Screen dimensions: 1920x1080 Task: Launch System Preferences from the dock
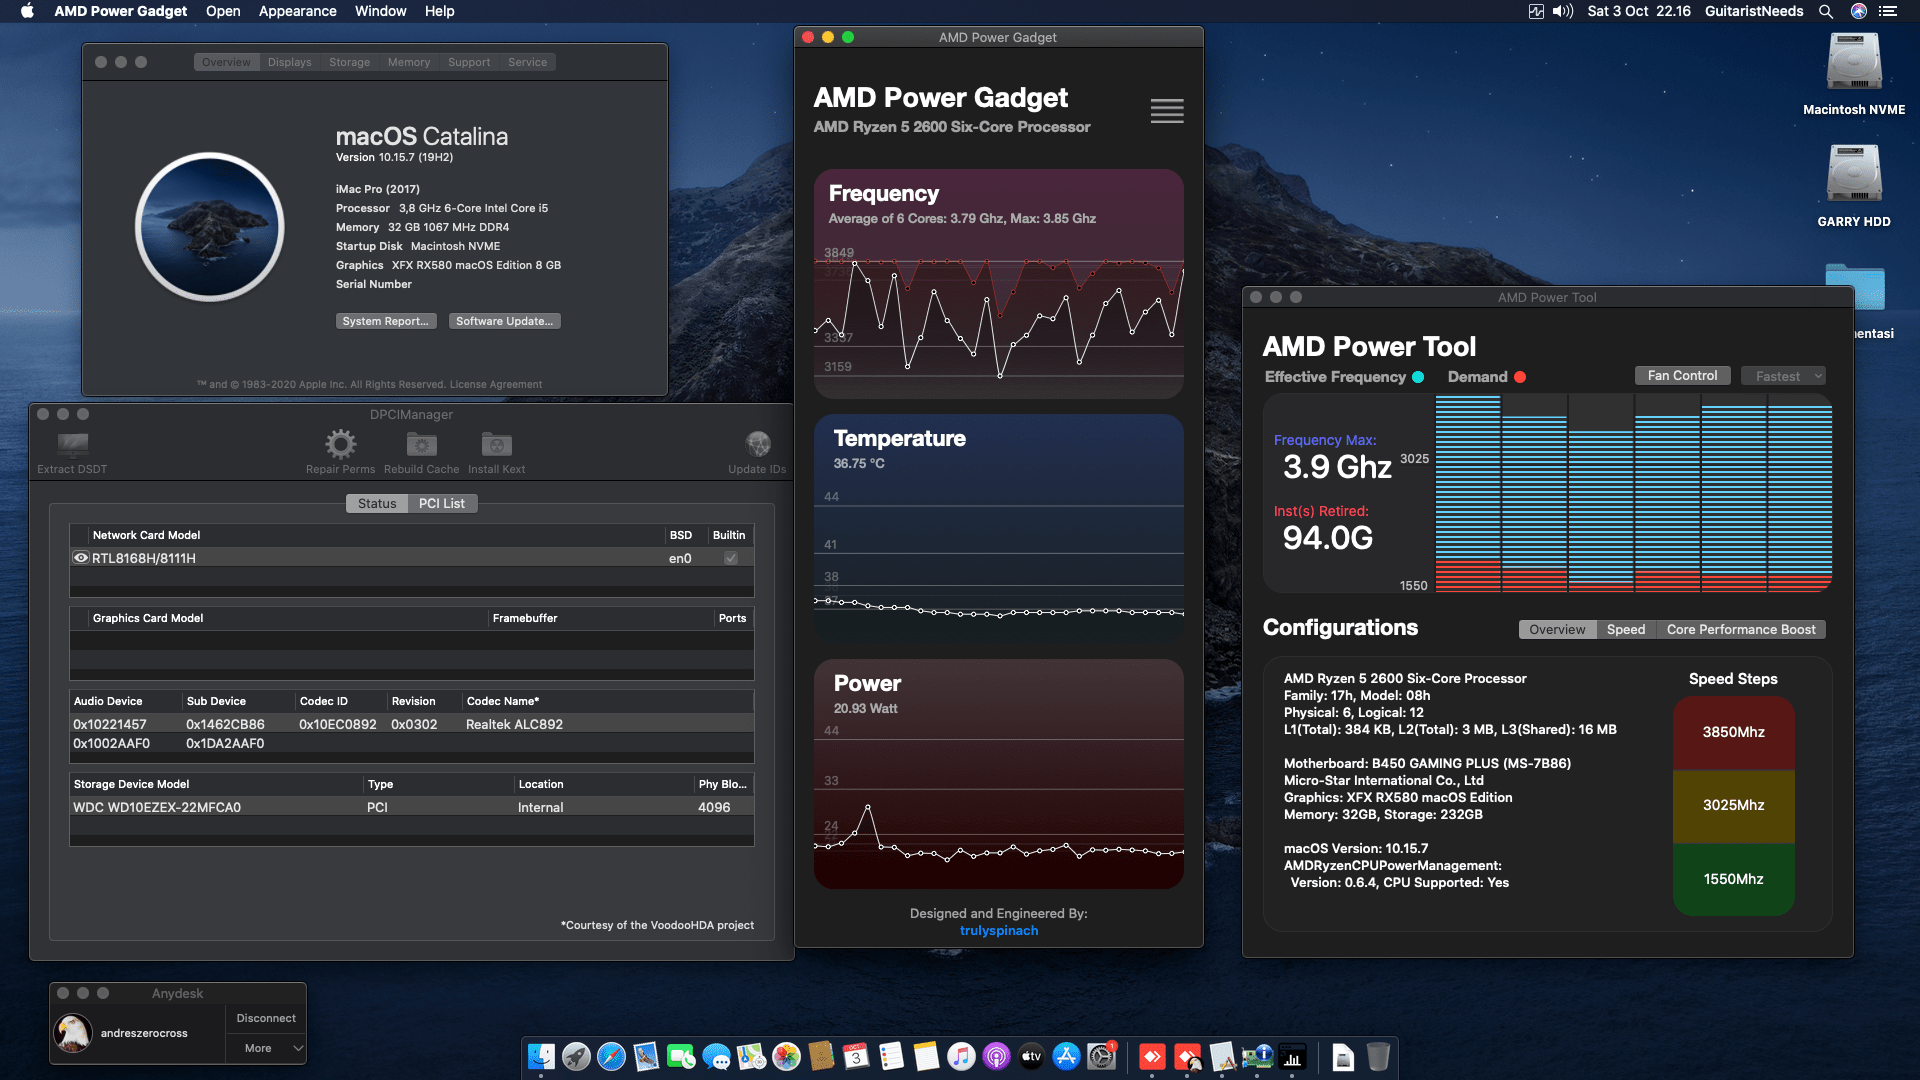pyautogui.click(x=1099, y=1057)
